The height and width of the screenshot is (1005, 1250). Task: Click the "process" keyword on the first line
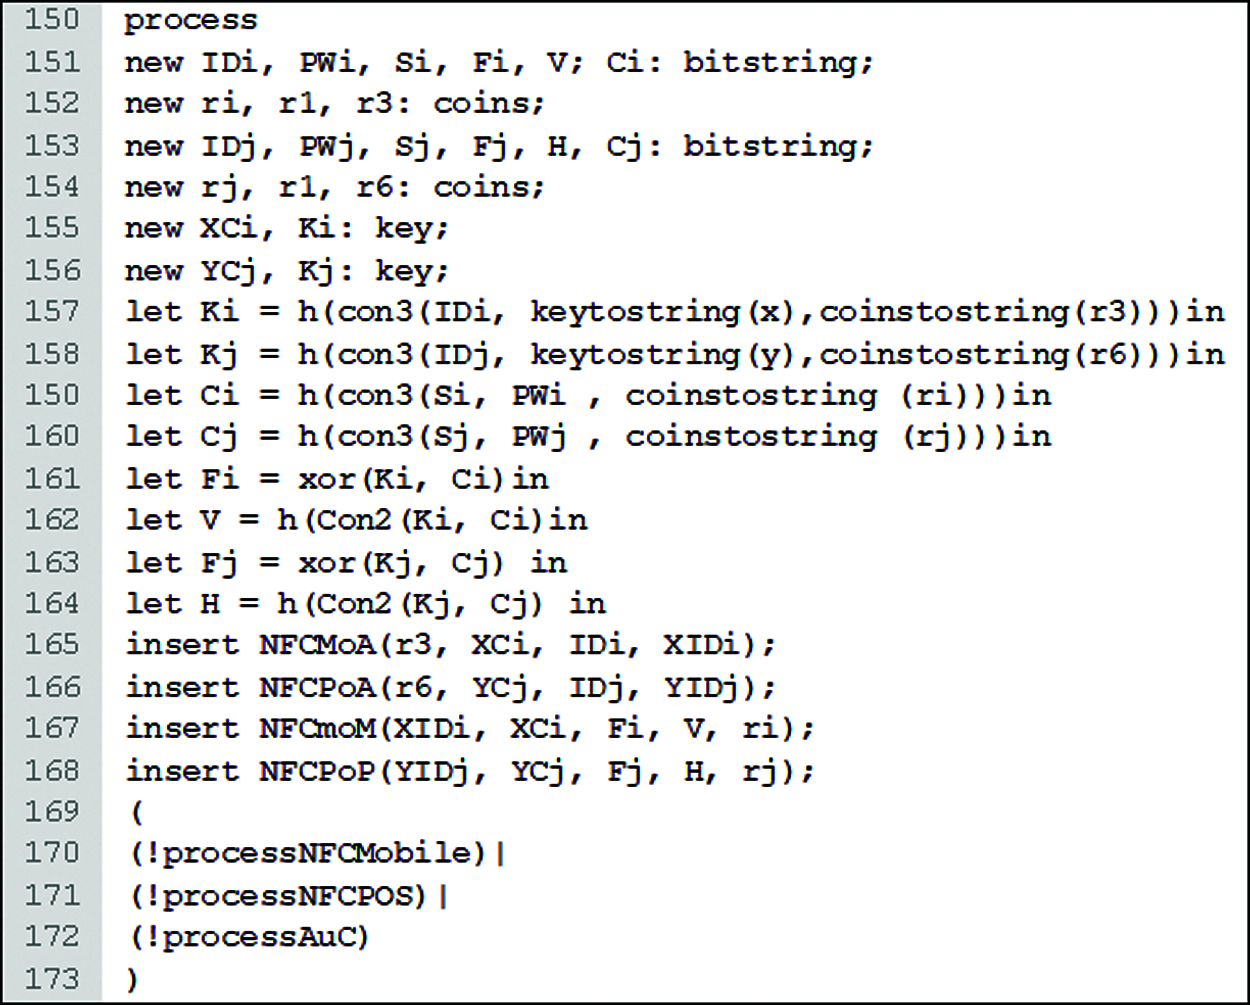pyautogui.click(x=190, y=21)
